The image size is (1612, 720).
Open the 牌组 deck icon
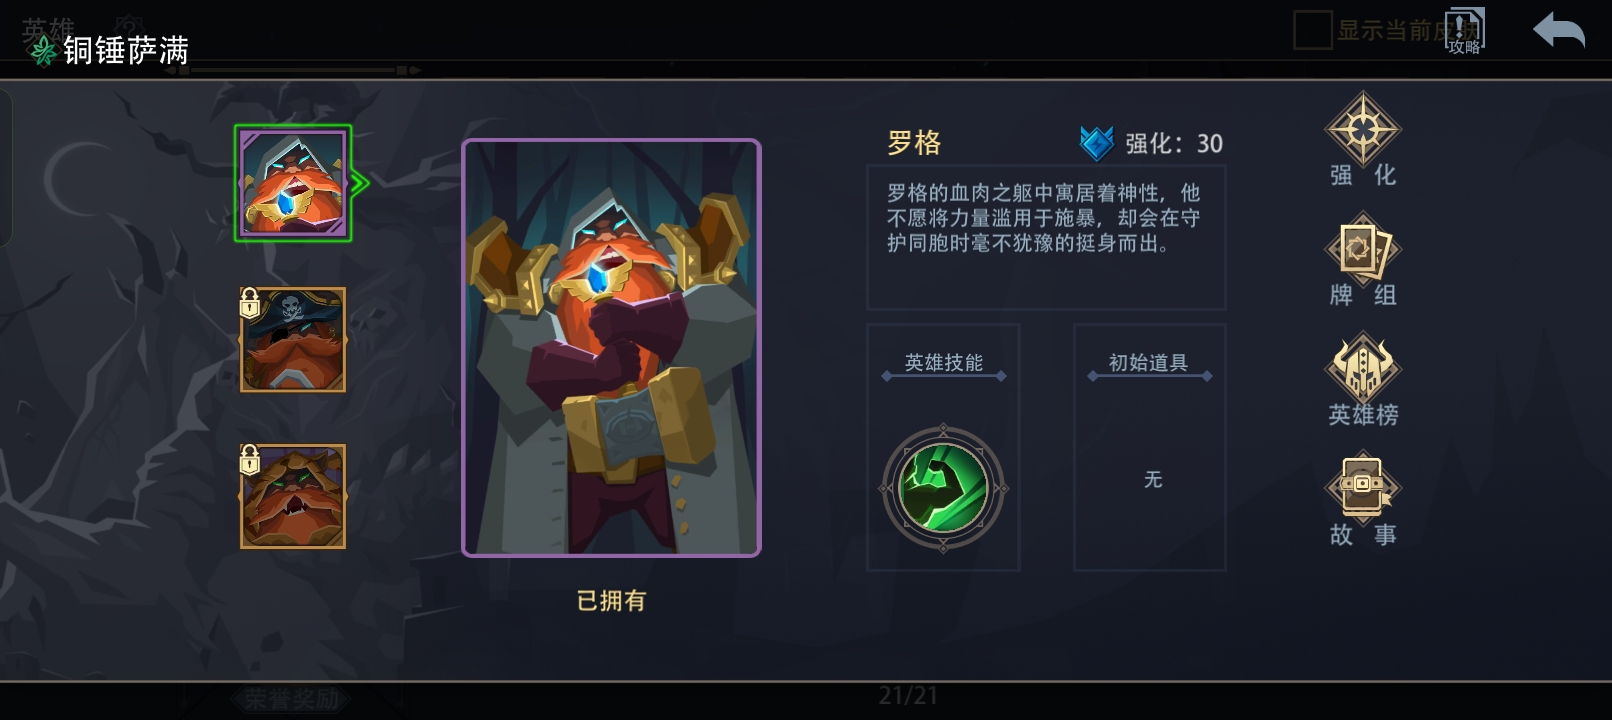coord(1363,248)
